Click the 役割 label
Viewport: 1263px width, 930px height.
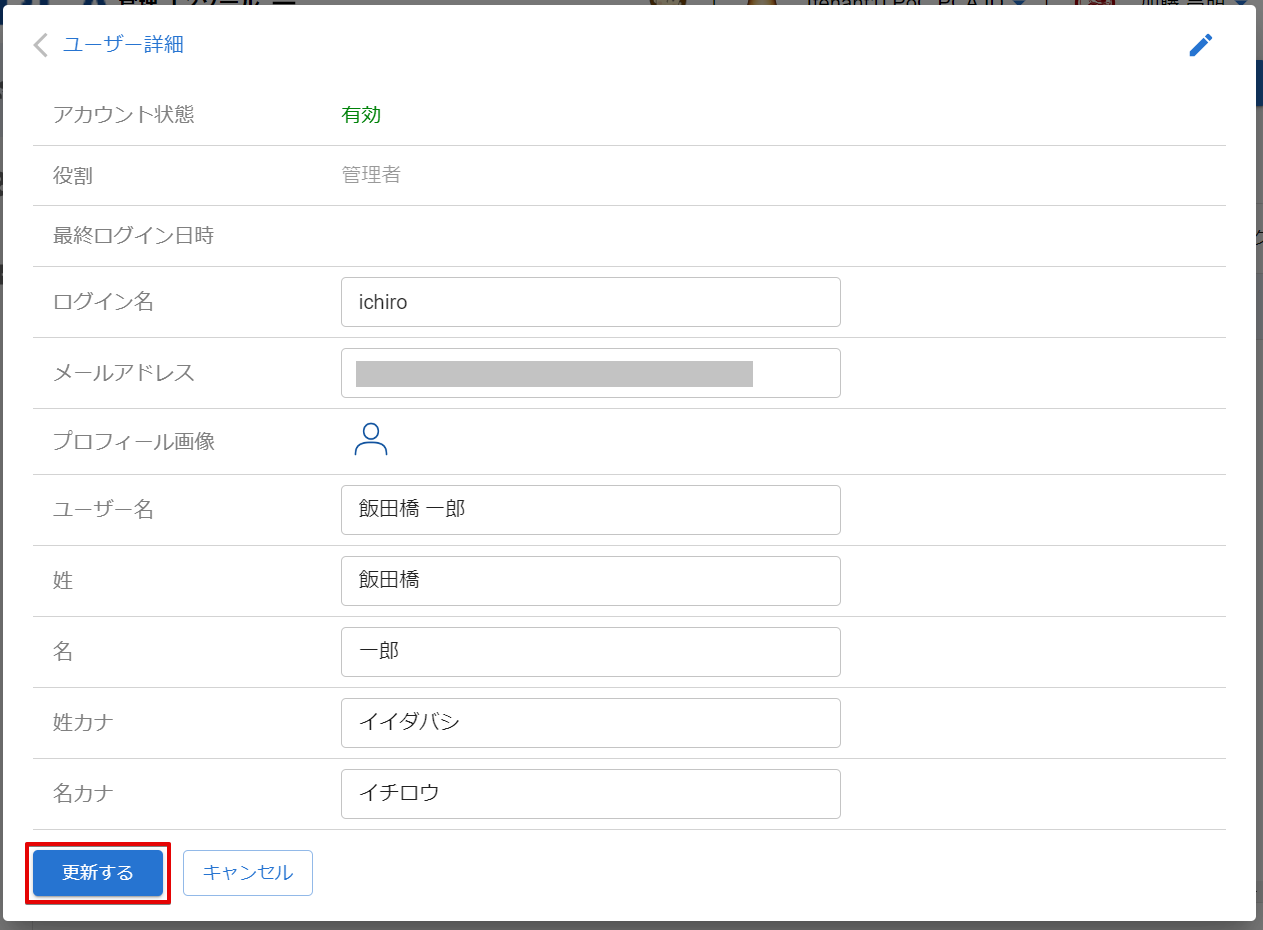[73, 176]
